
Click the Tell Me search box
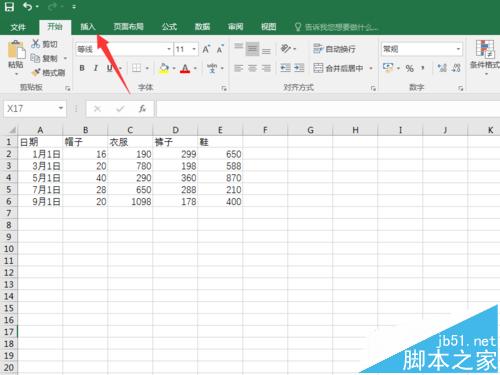[x=337, y=27]
